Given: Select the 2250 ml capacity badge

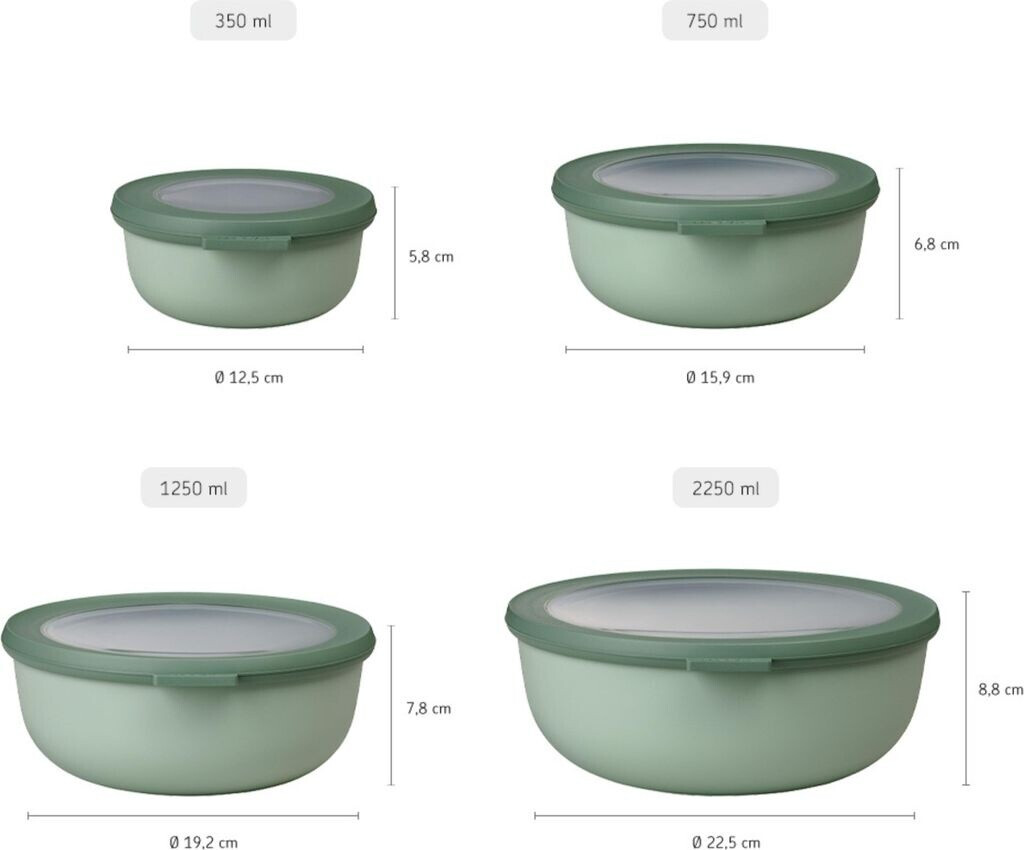Looking at the screenshot, I should (x=726, y=488).
